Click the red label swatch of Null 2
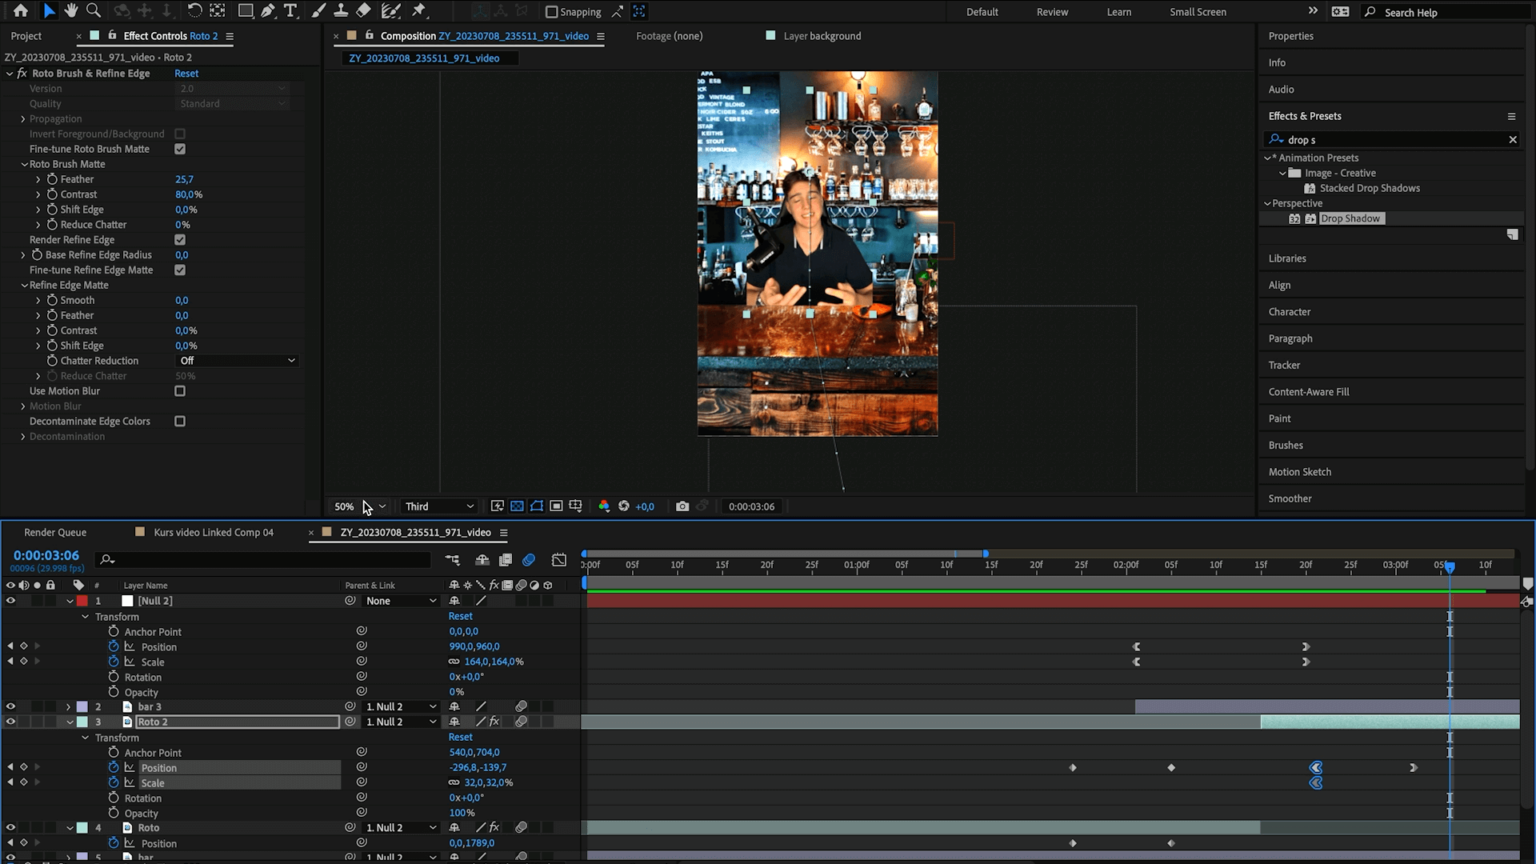1536x864 pixels. coord(82,601)
